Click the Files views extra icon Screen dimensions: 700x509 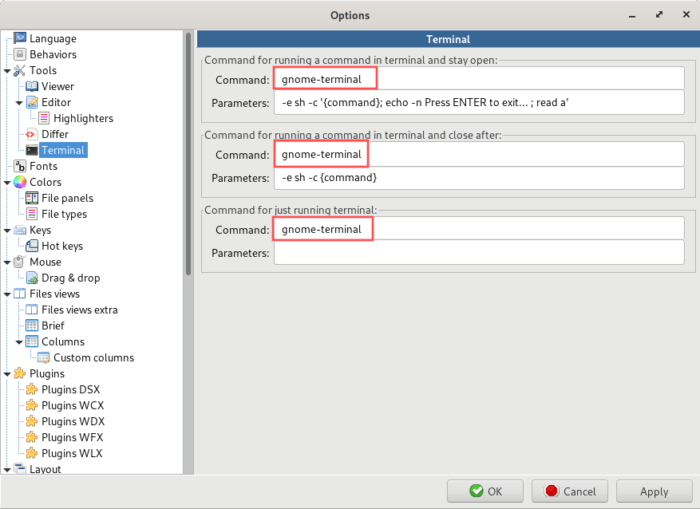click(32, 309)
